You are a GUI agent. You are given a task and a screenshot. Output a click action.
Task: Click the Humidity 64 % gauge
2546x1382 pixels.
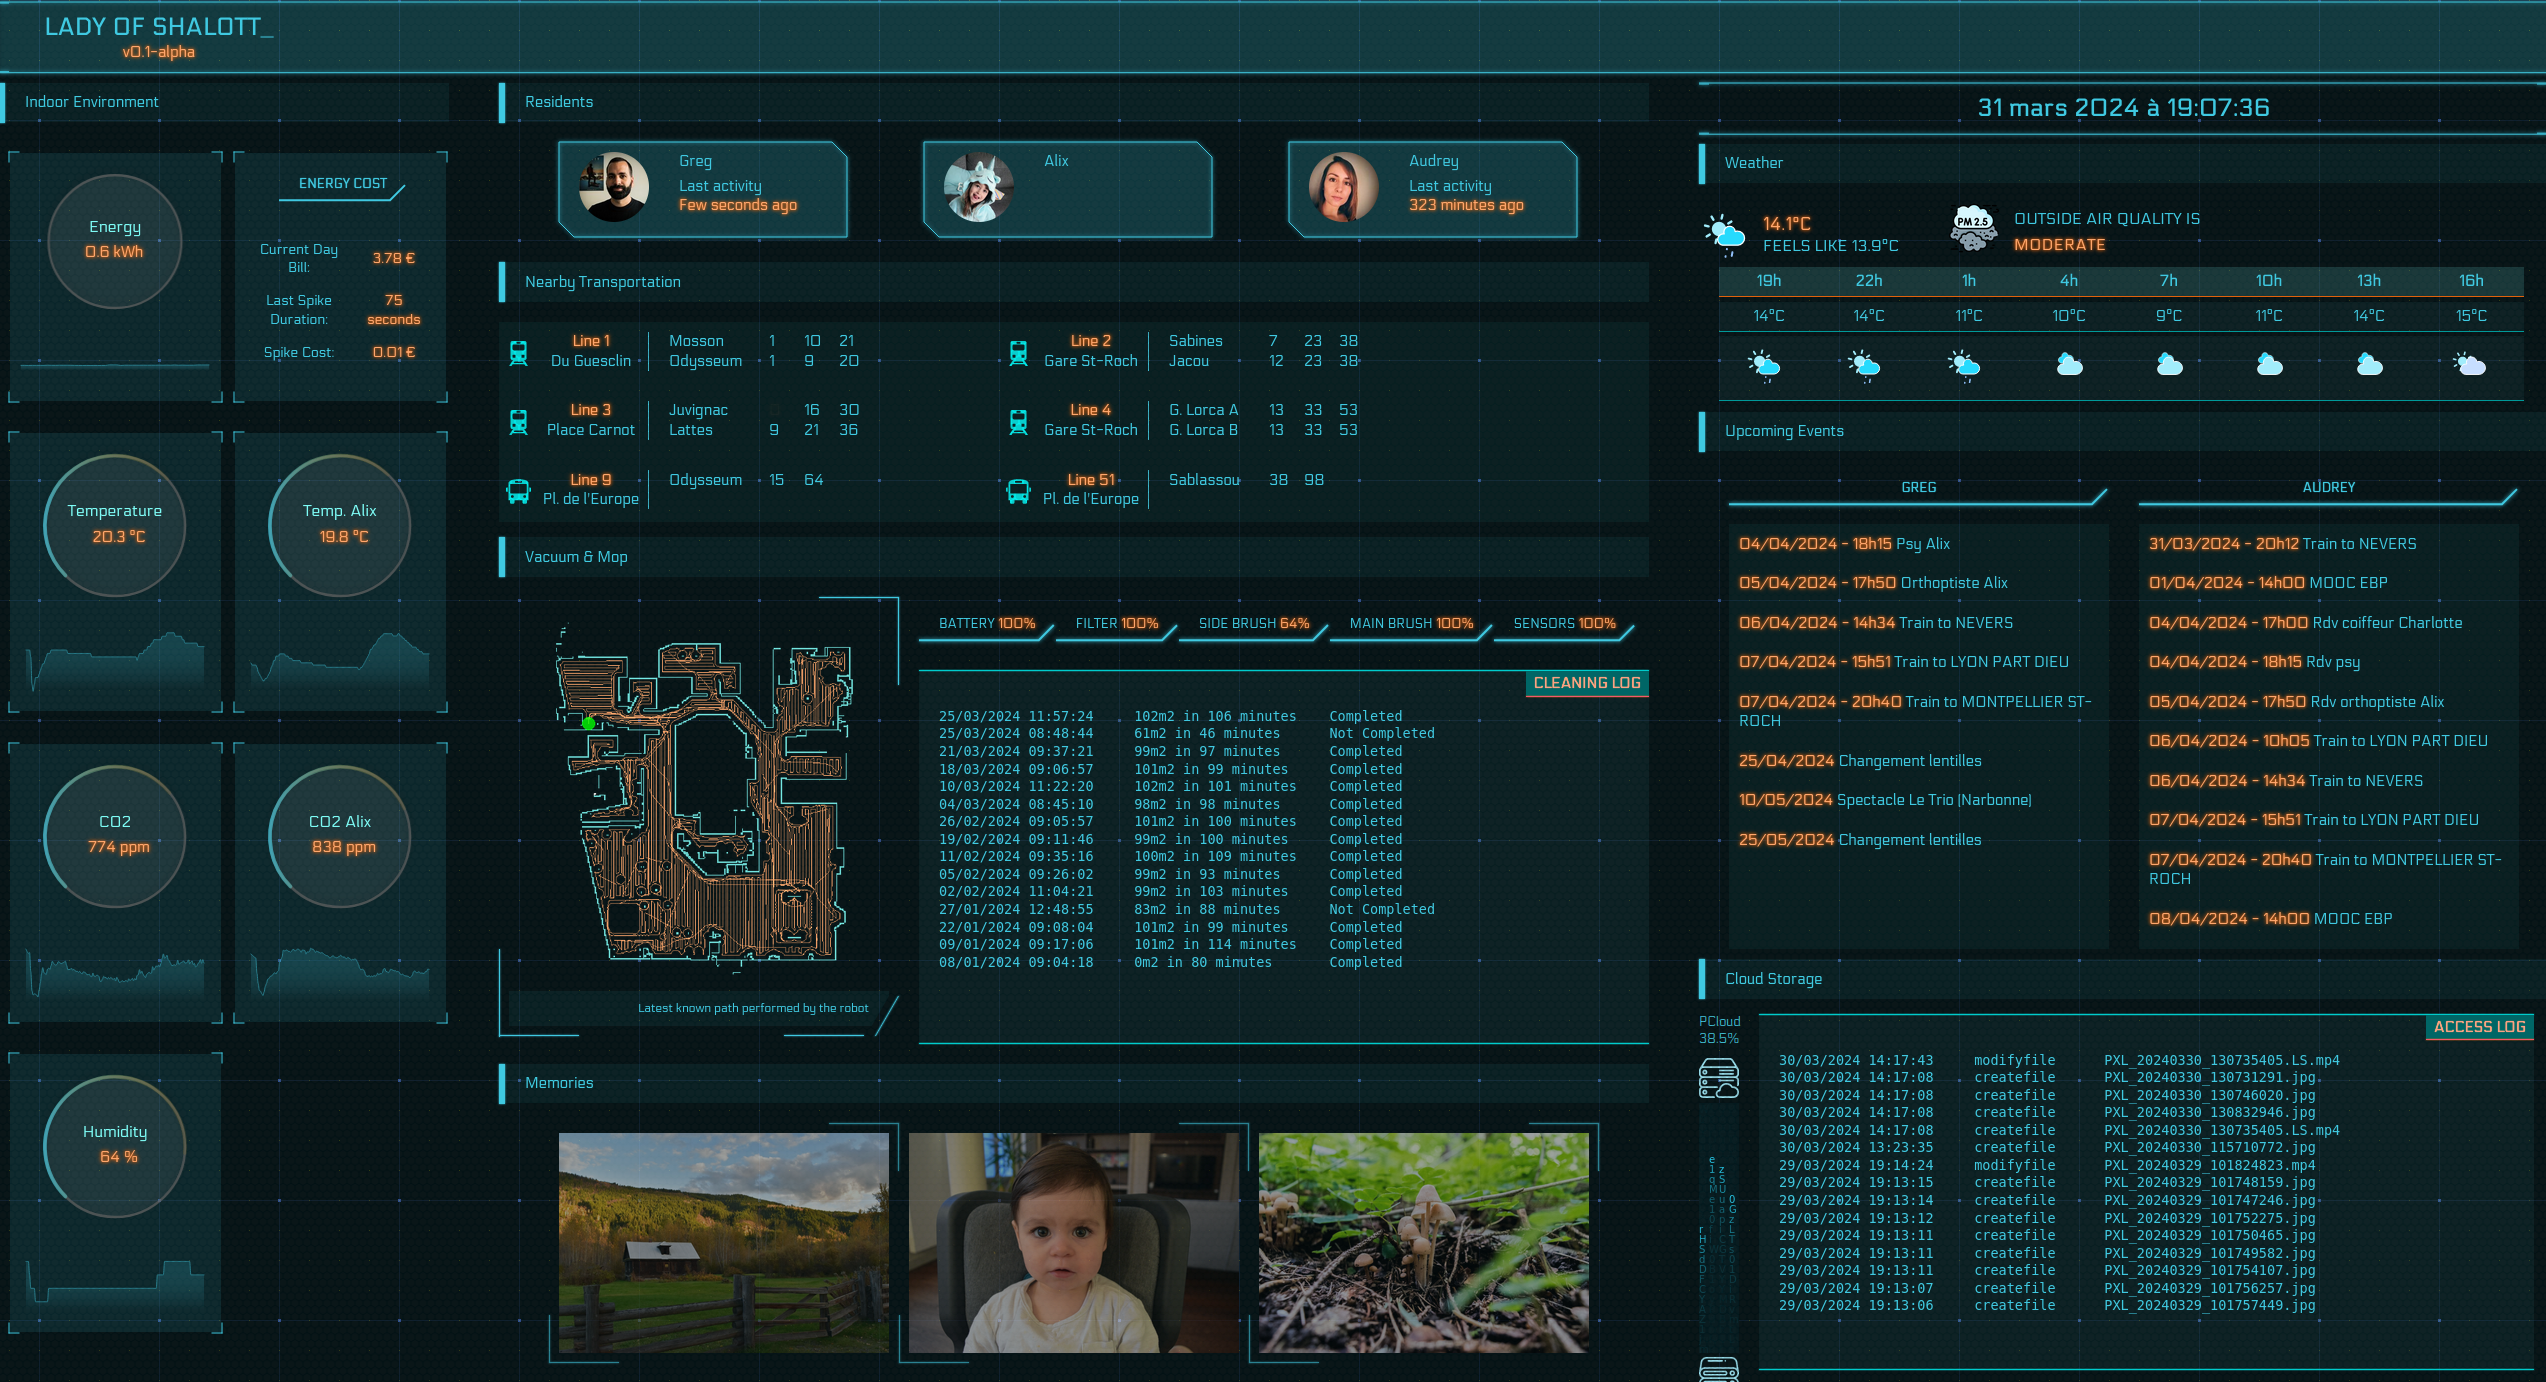pyautogui.click(x=114, y=1145)
